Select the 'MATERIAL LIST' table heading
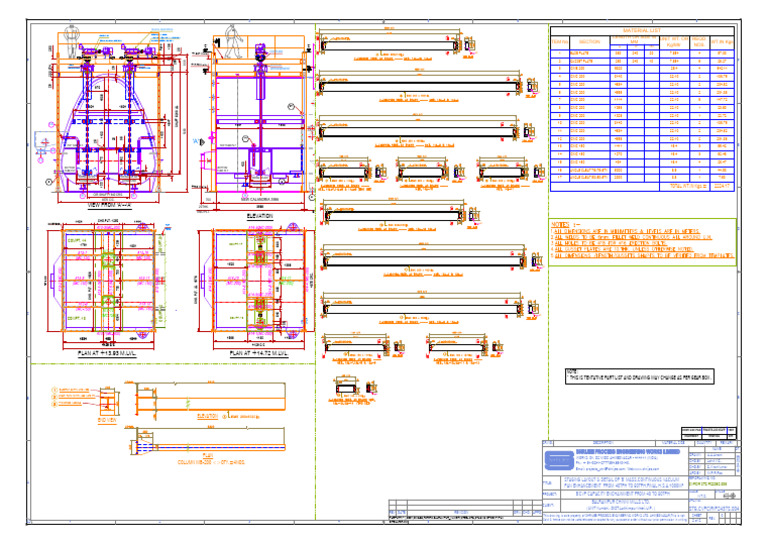Image resolution: width=768 pixels, height=543 pixels. [x=642, y=31]
